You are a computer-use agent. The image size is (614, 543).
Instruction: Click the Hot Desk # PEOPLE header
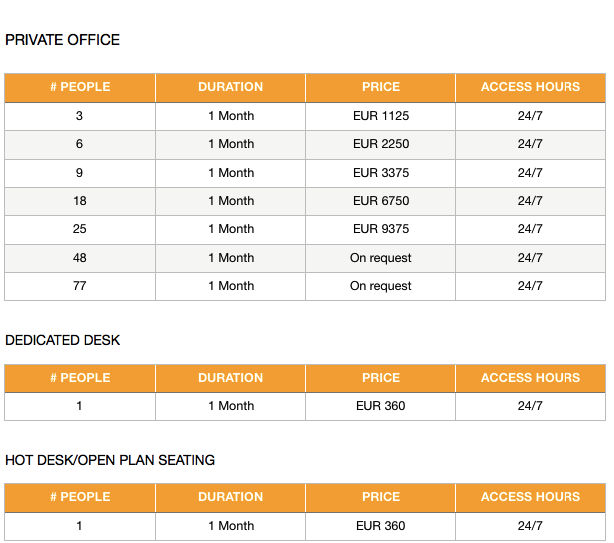click(80, 497)
